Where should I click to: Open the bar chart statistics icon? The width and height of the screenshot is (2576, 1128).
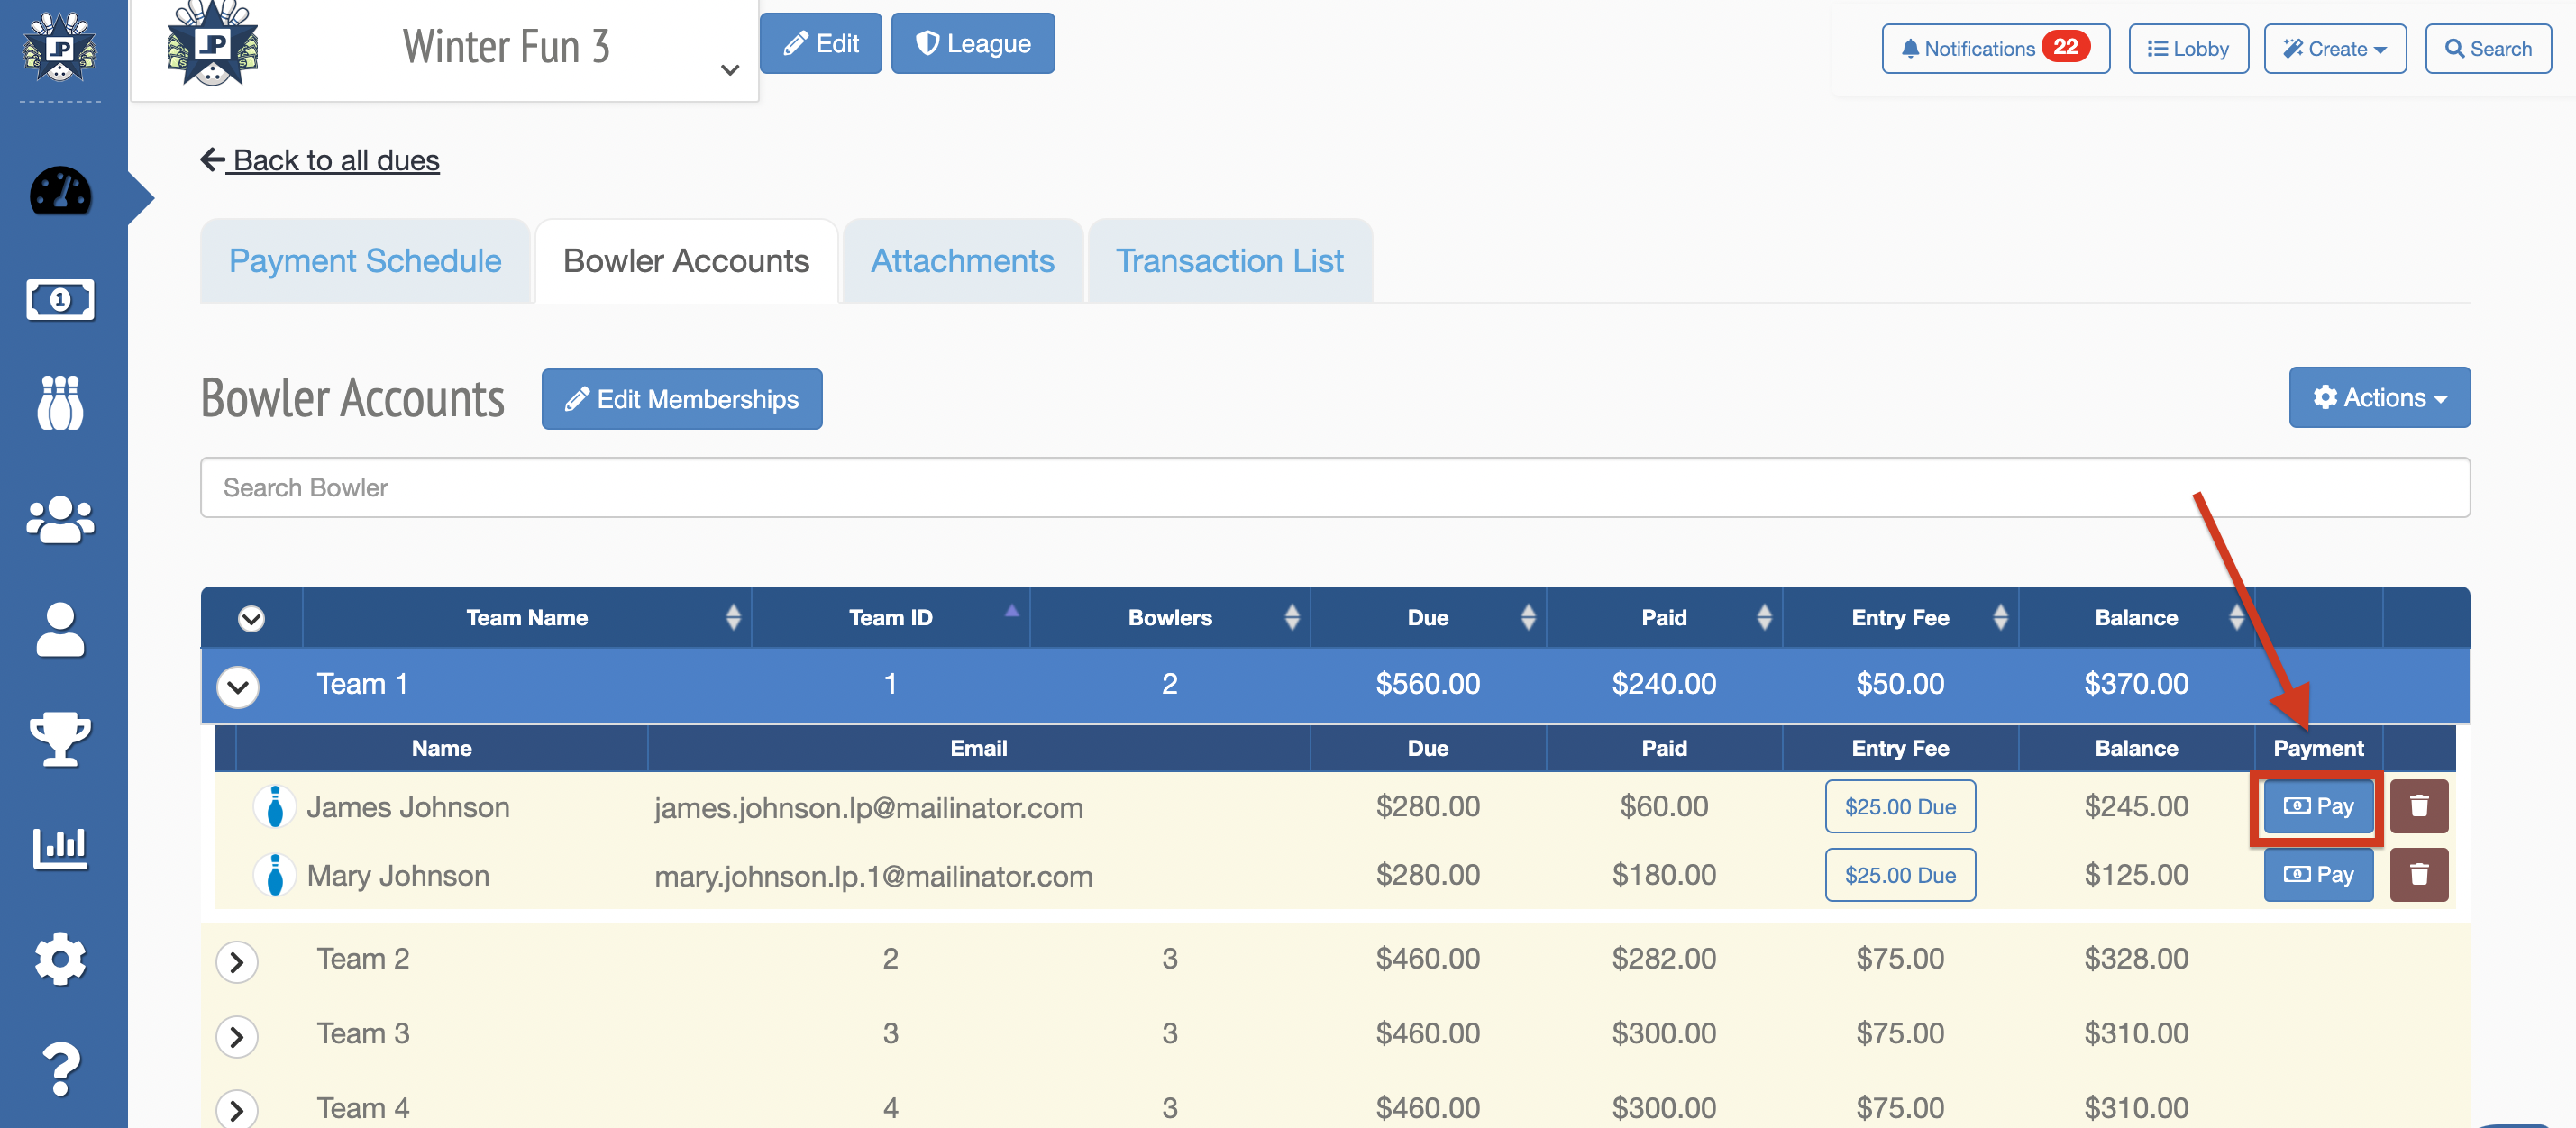pos(60,848)
